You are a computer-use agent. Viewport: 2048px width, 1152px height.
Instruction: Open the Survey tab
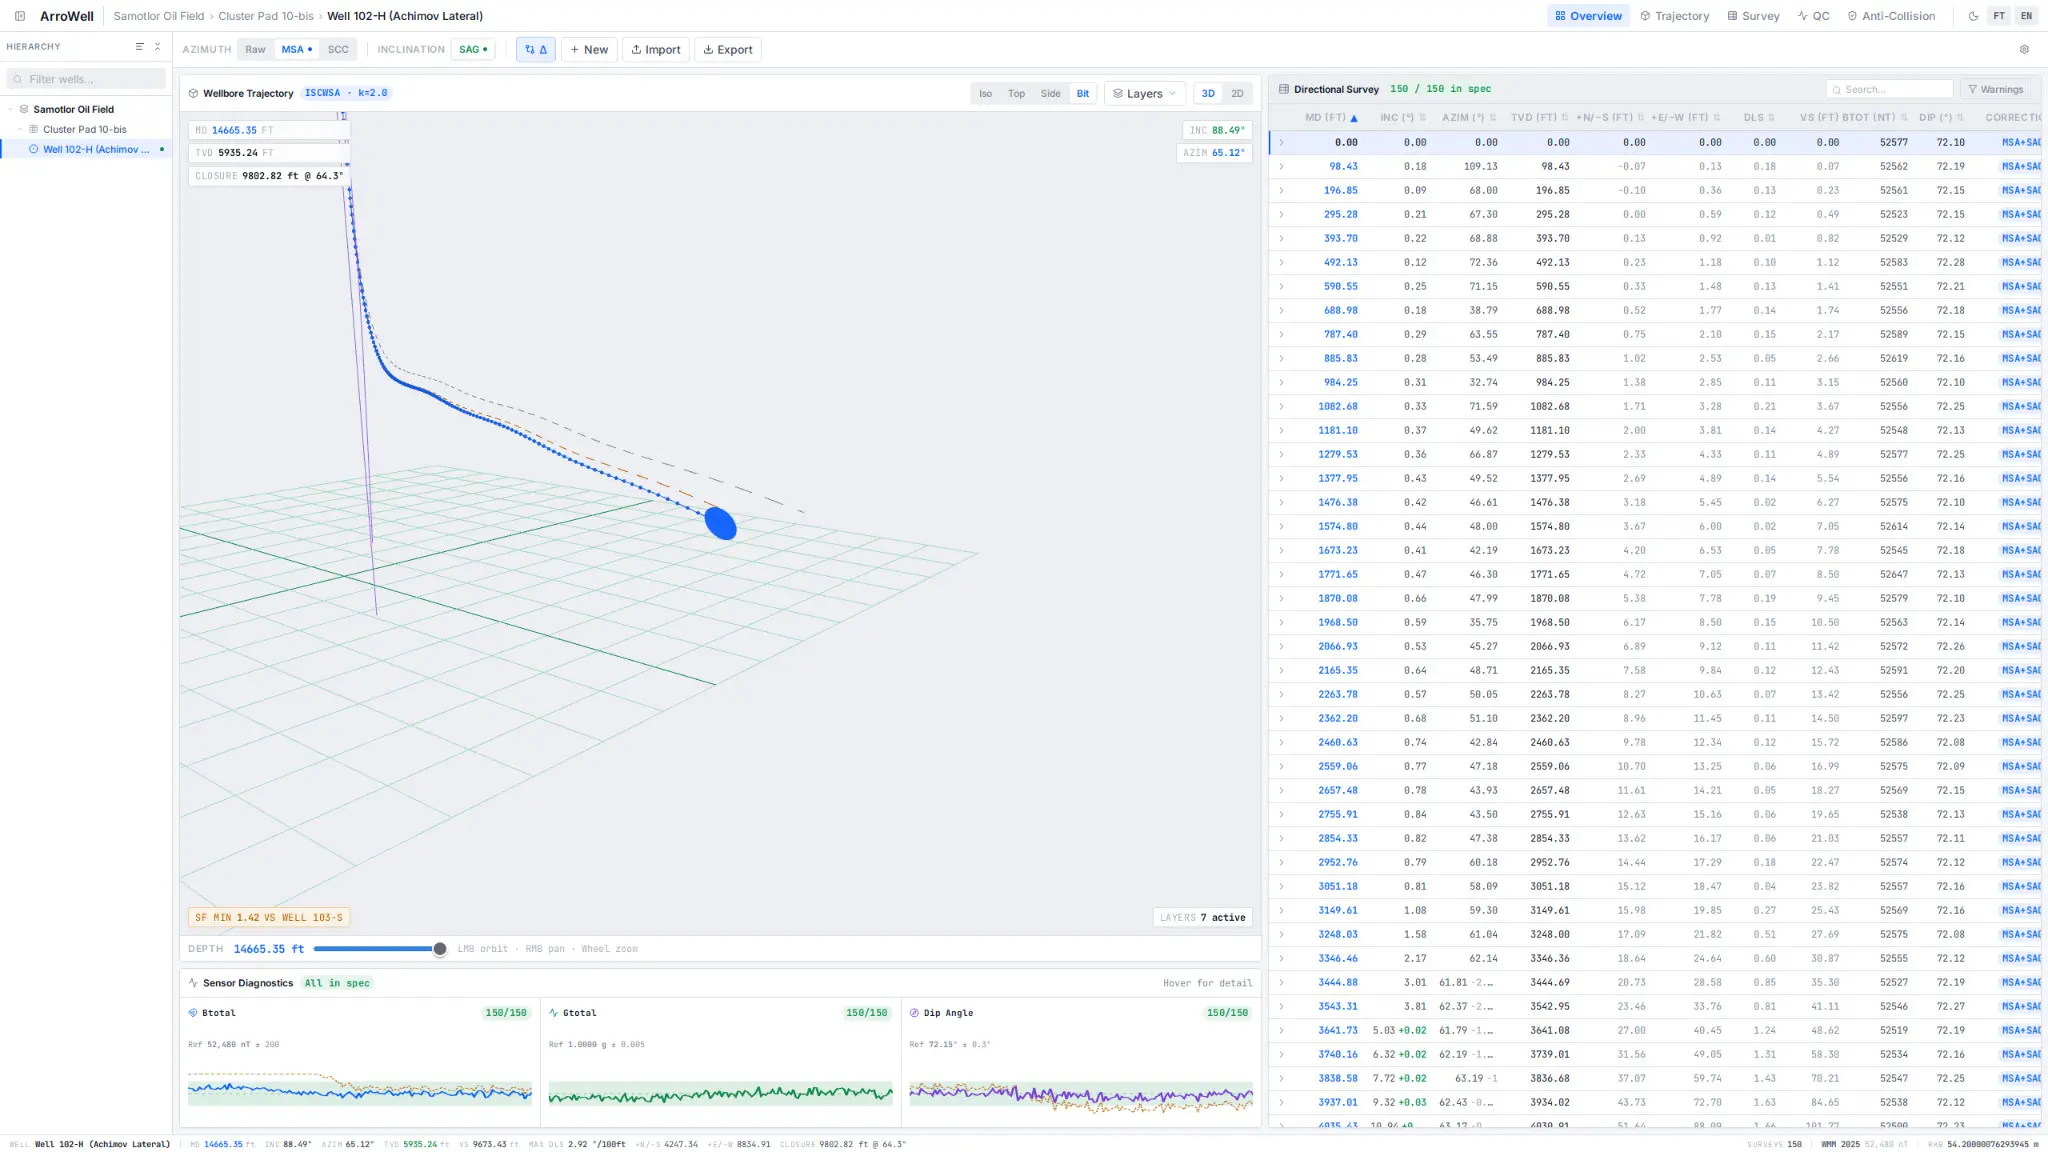click(x=1753, y=16)
